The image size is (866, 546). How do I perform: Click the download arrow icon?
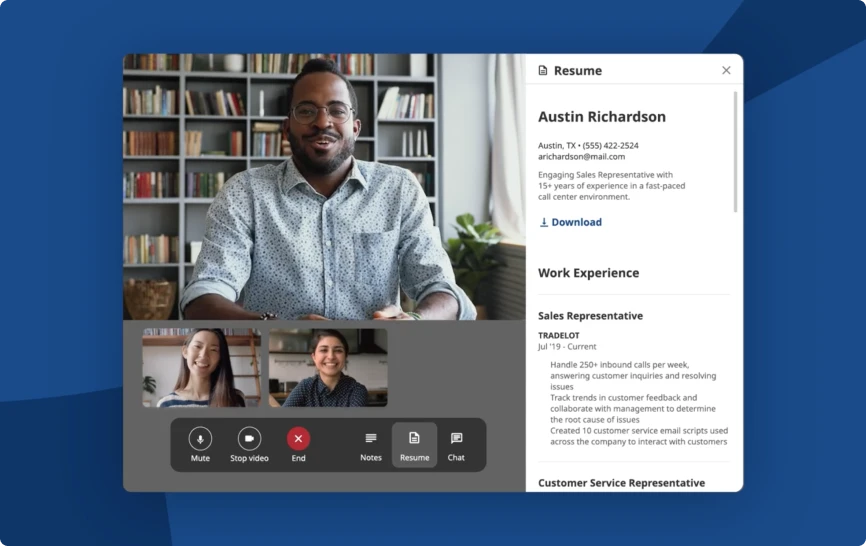(544, 222)
